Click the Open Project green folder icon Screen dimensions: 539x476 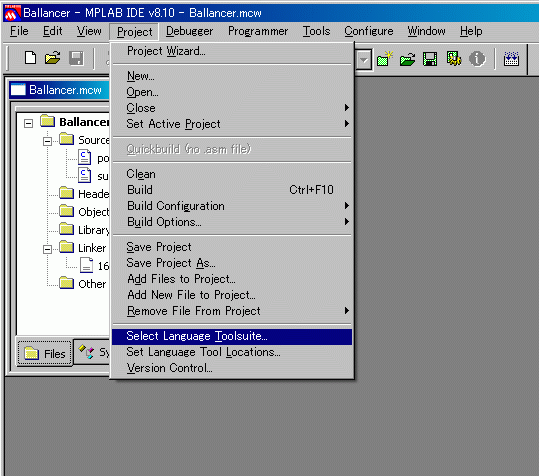point(408,59)
